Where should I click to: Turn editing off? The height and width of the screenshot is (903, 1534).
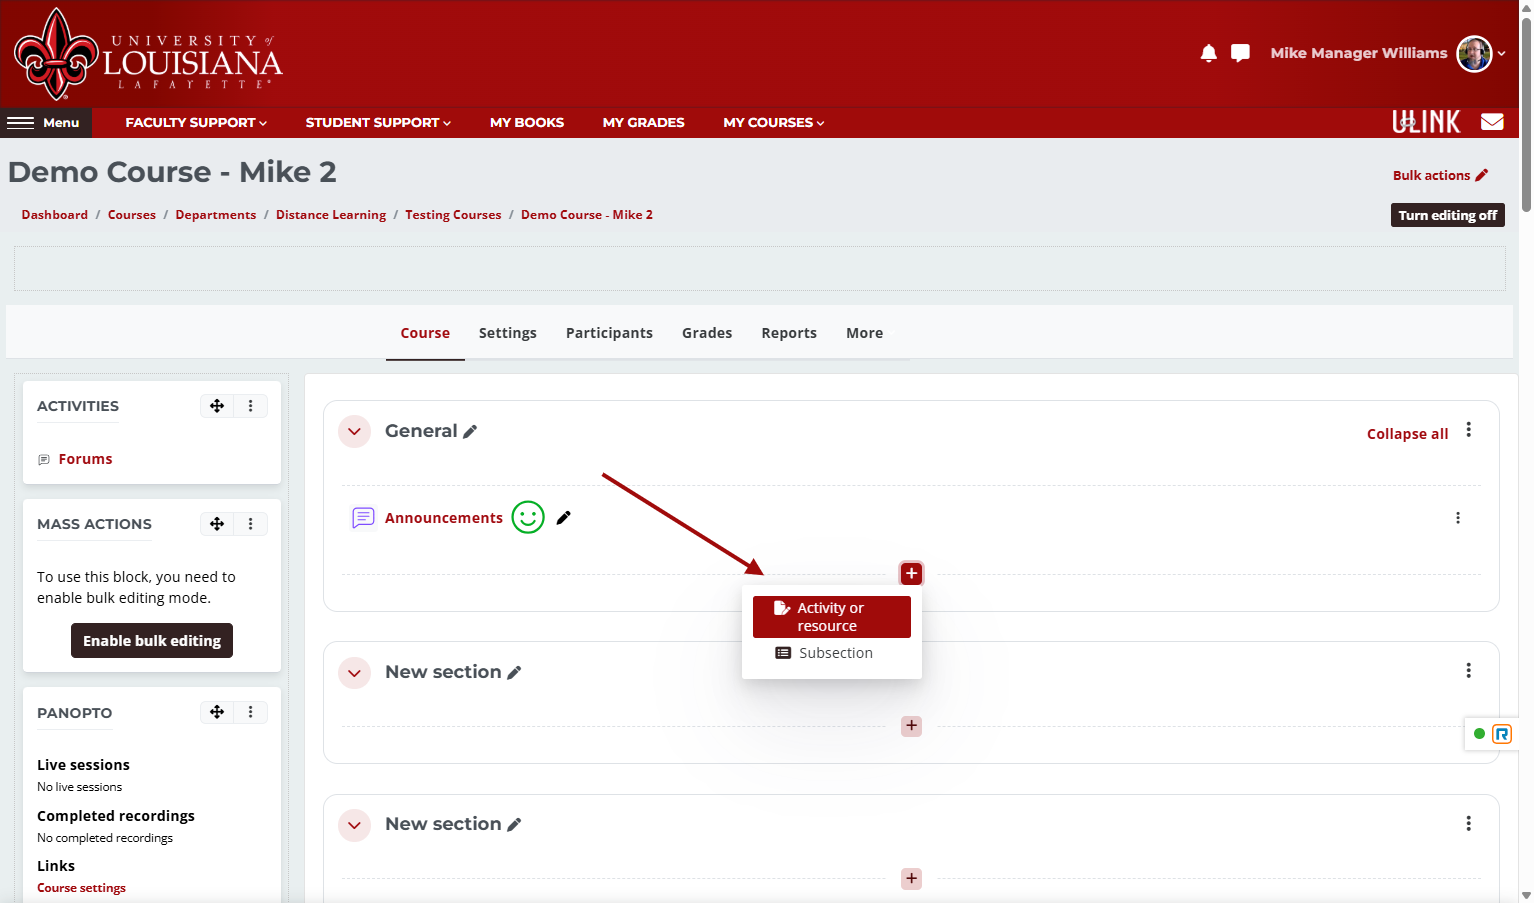1448,215
